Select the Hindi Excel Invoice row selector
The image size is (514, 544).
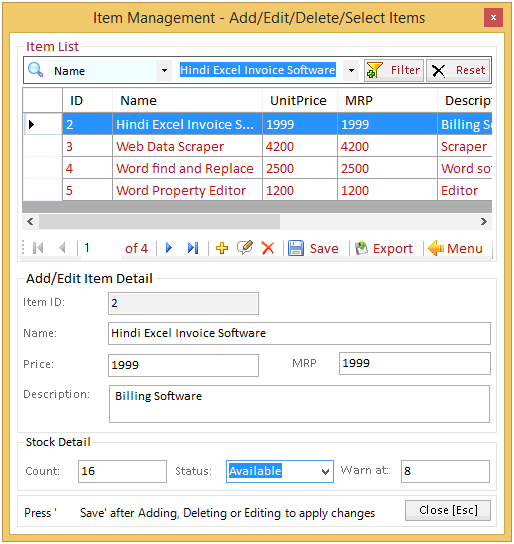coord(42,124)
